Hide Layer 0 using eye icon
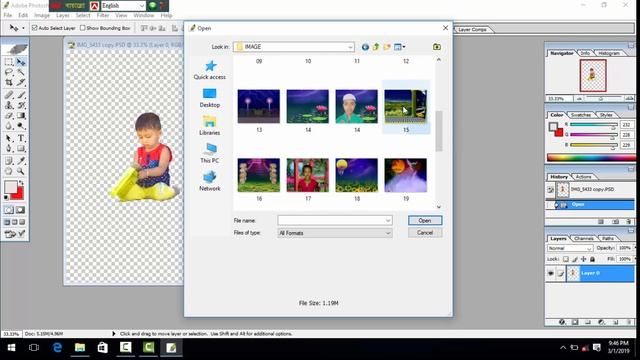Image resolution: width=640 pixels, height=360 pixels. click(551, 273)
